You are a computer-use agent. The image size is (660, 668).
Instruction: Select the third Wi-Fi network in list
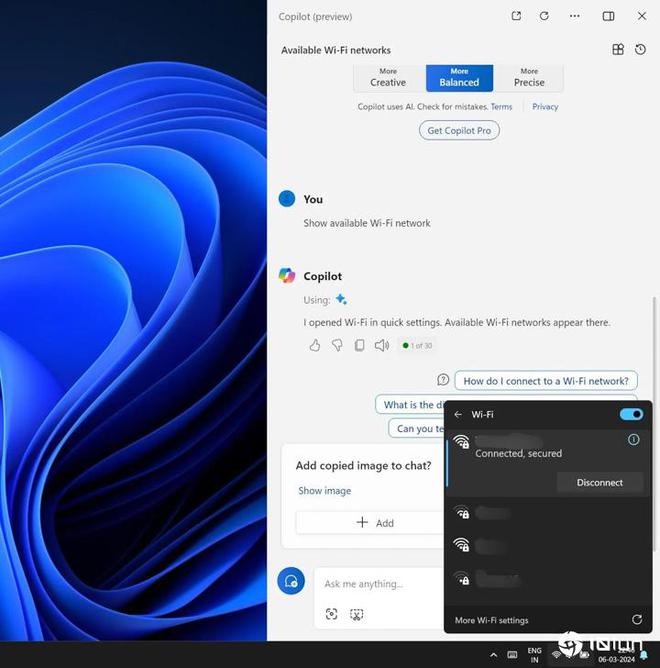click(x=548, y=545)
